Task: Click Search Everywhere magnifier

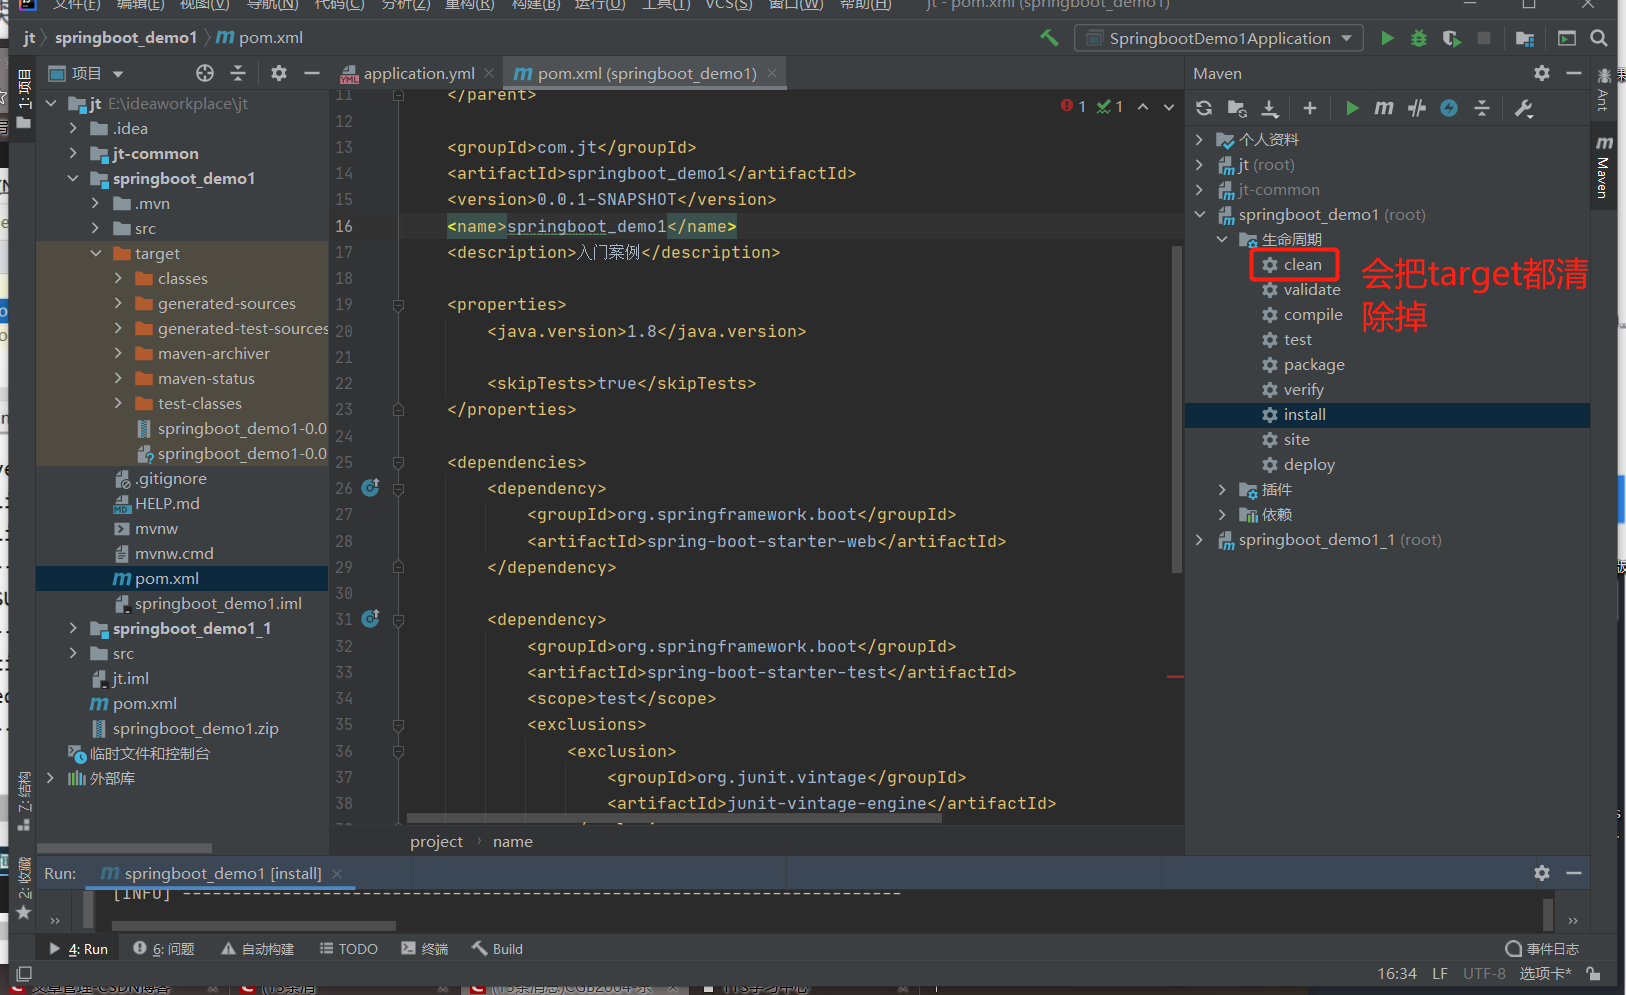Action: (1599, 38)
